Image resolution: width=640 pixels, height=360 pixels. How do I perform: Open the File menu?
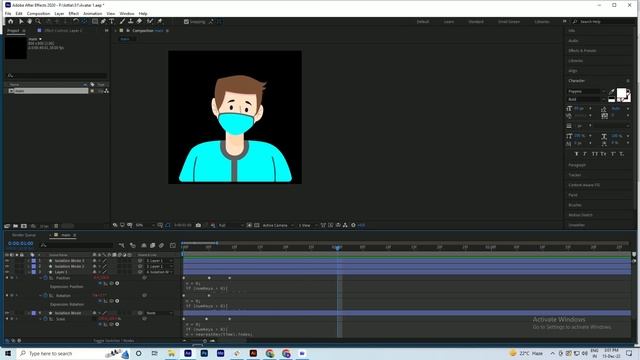[x=8, y=13]
